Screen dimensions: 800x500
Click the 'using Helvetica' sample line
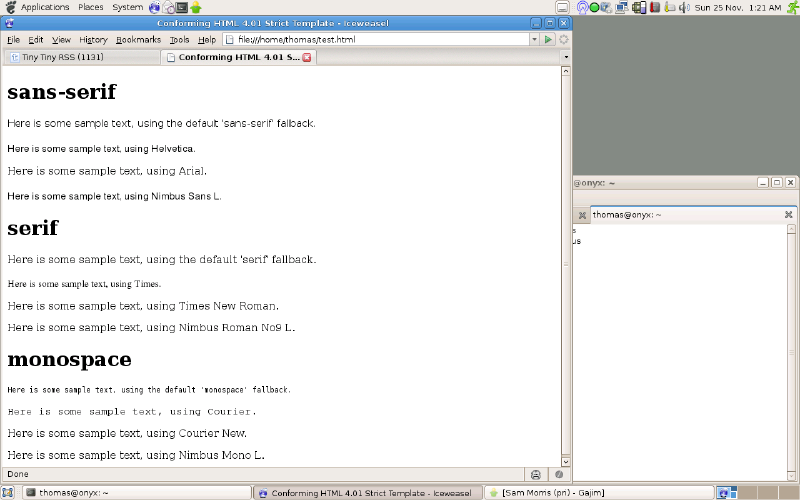click(101, 149)
